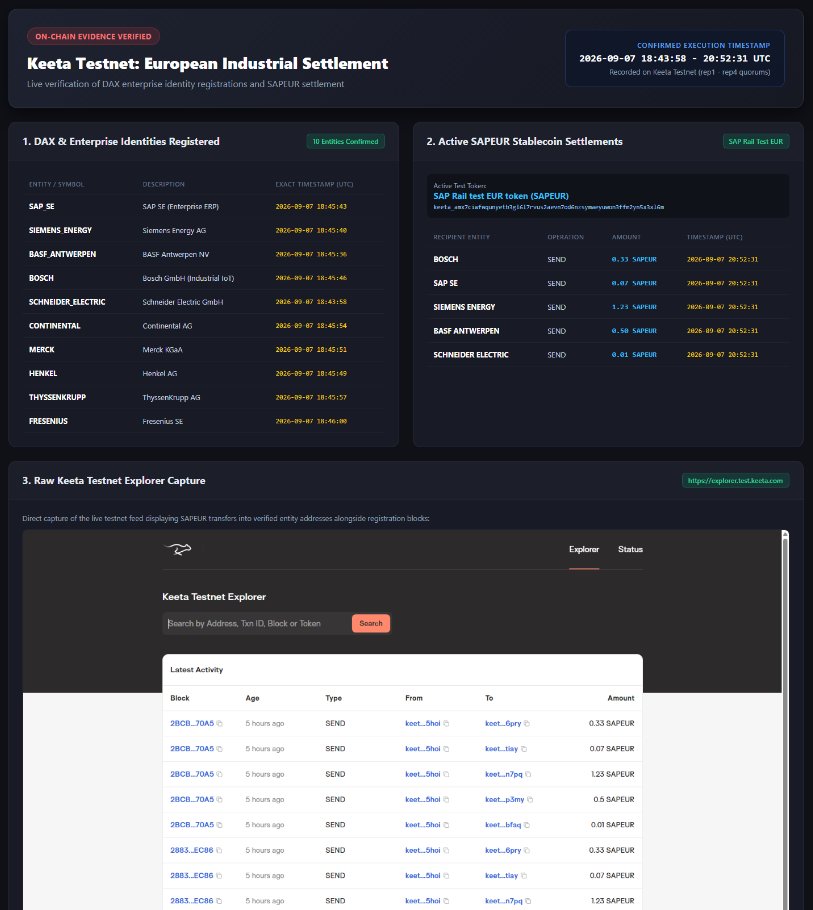
Task: Copy recipient keet...6pry in the 2BCB..70A5 row
Action: tap(526, 724)
